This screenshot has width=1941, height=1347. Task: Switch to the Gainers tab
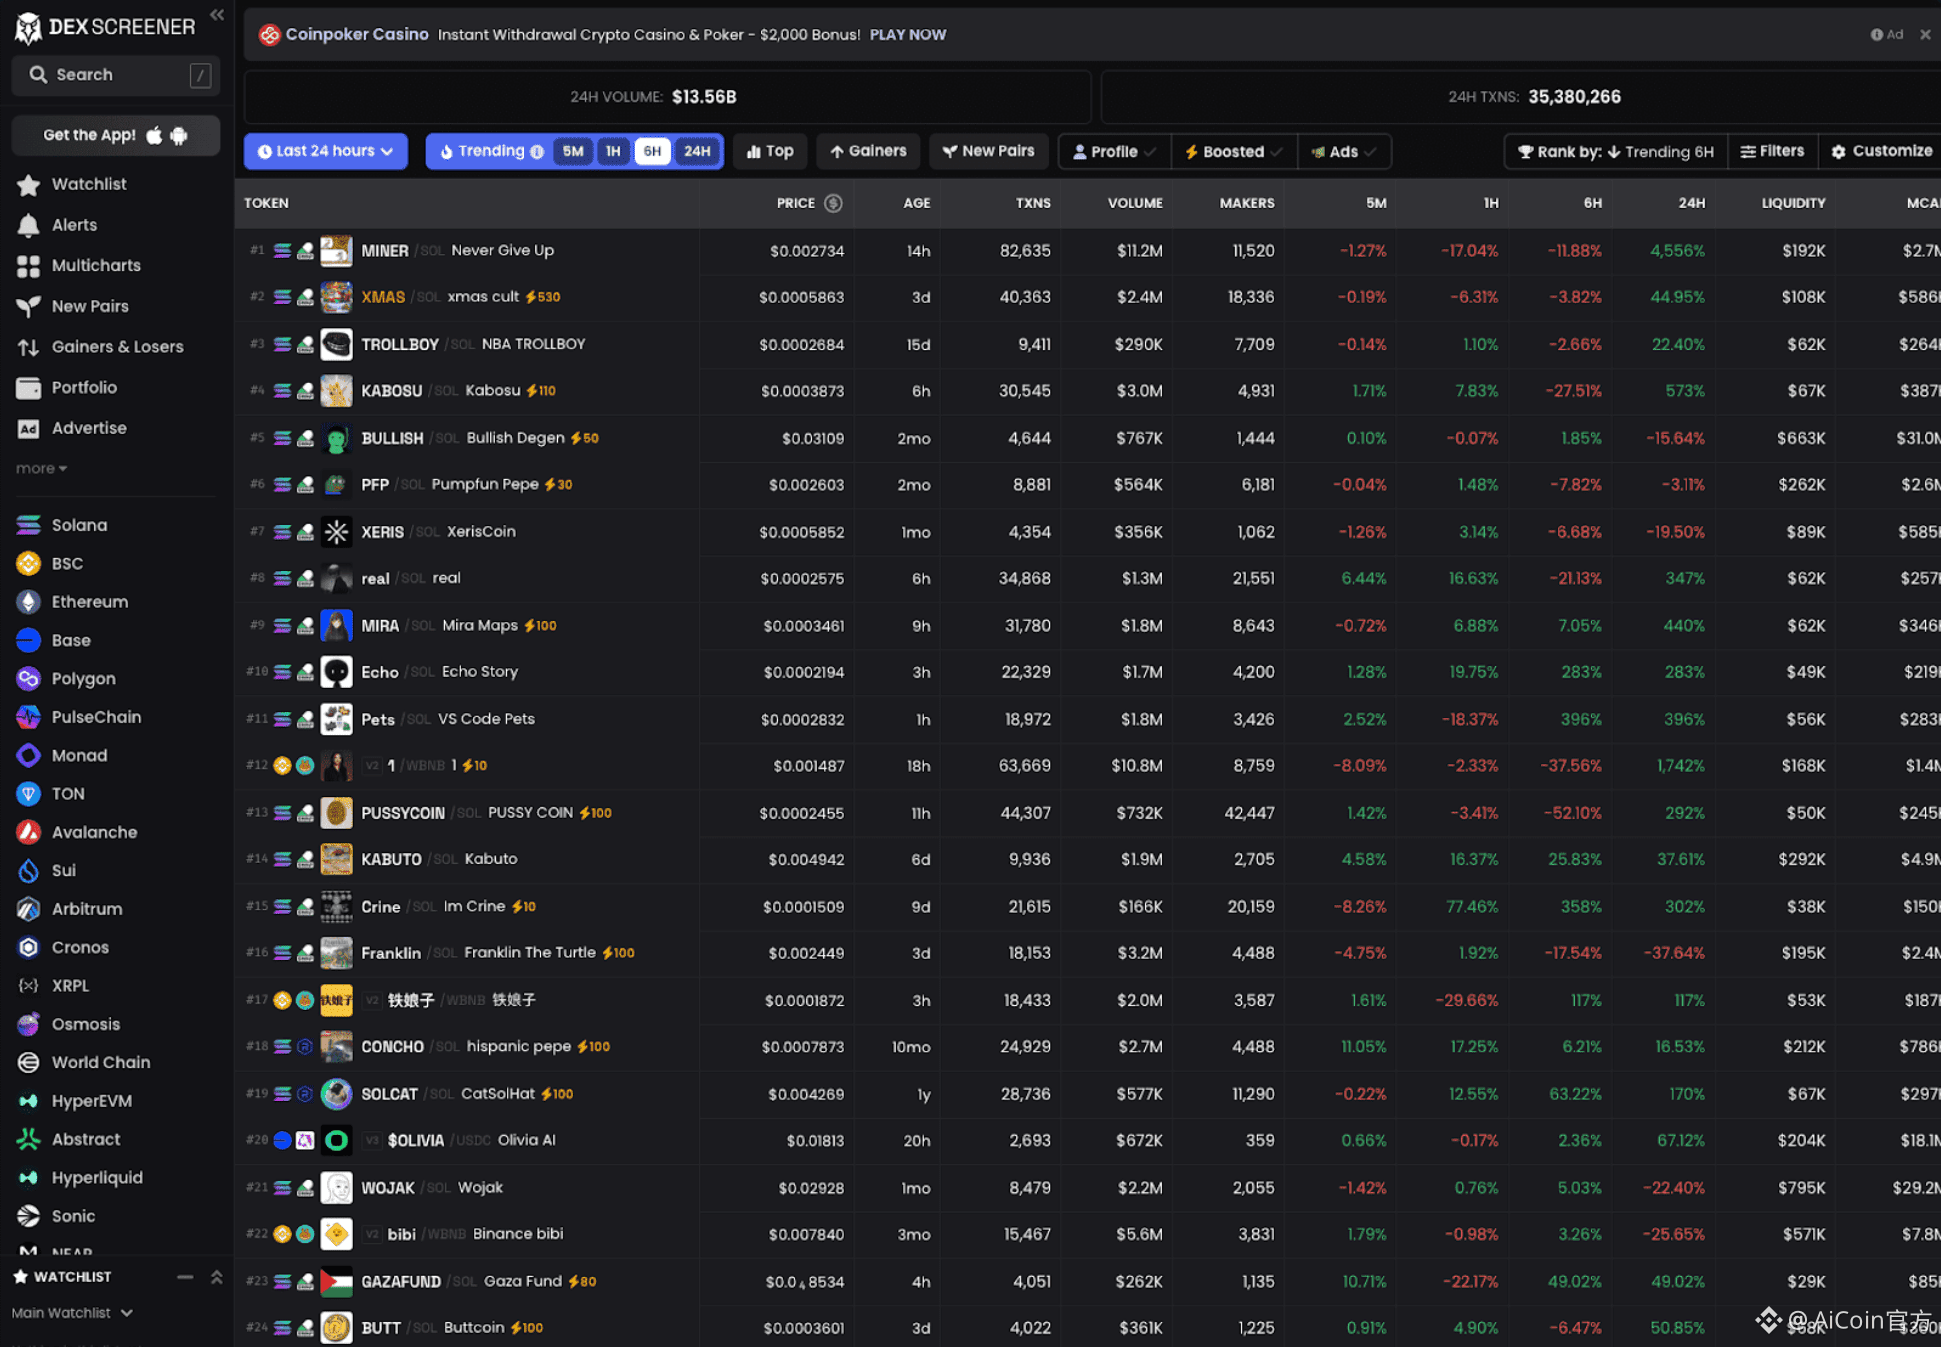tap(867, 152)
